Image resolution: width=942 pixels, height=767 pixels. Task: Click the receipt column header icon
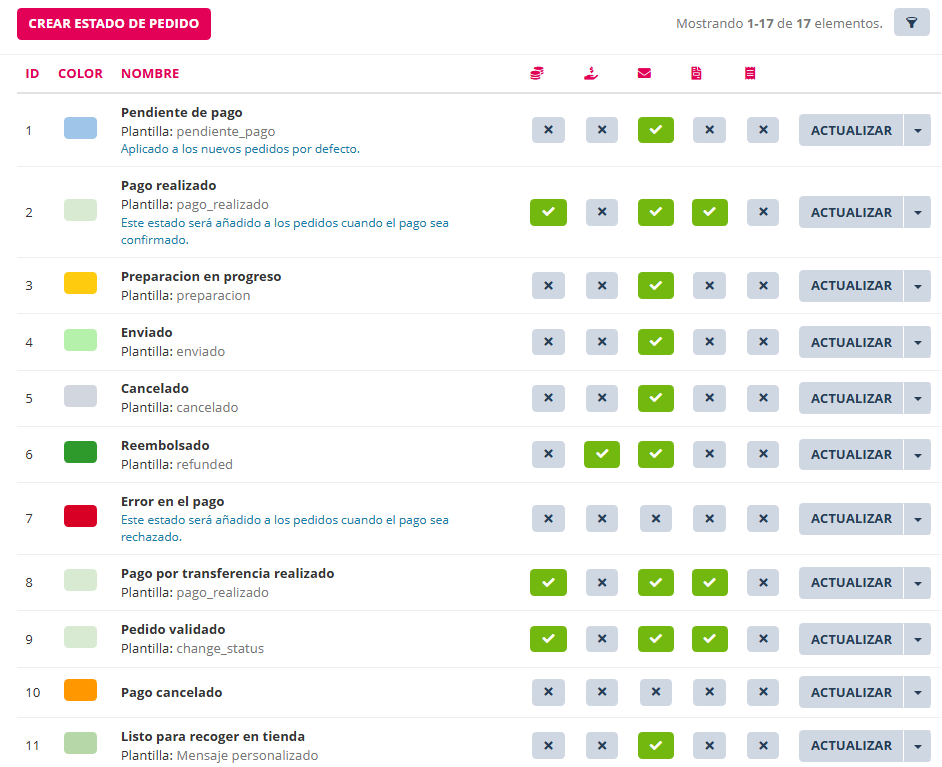[x=750, y=73]
